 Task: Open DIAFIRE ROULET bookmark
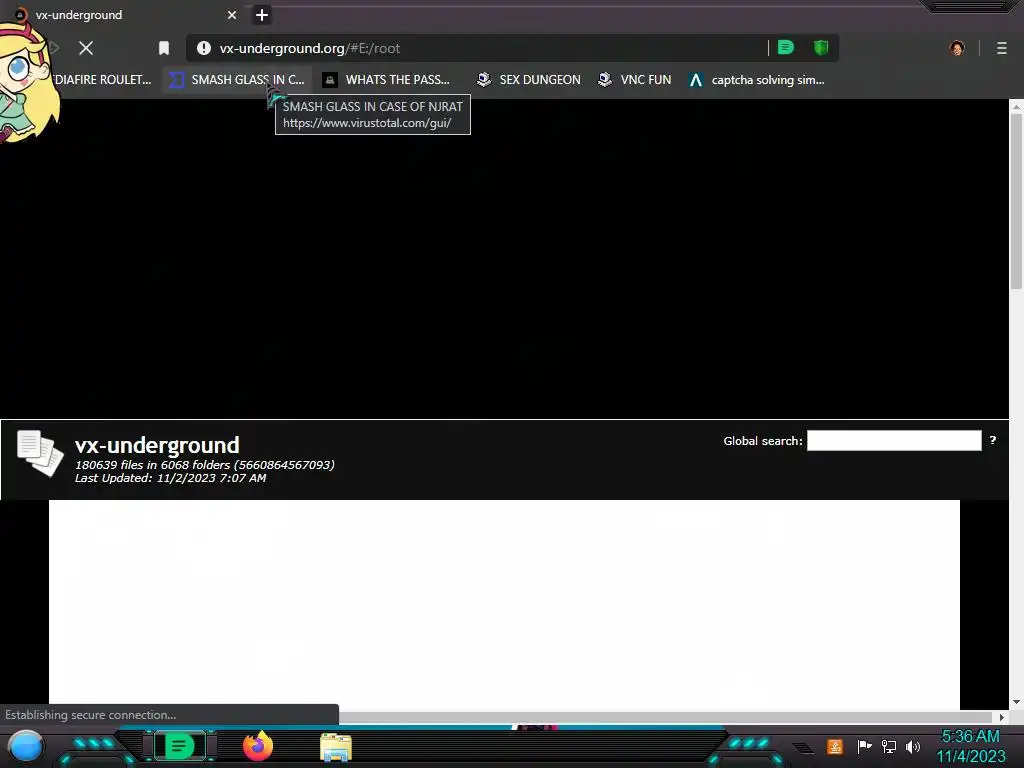103,80
